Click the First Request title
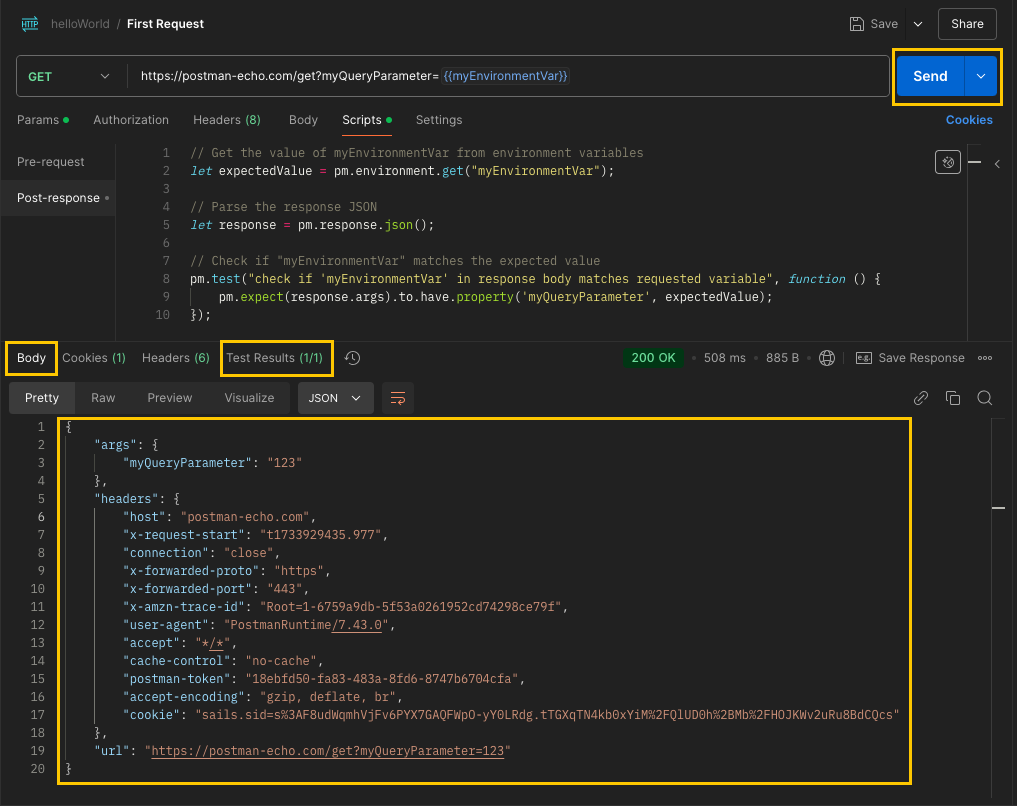This screenshot has width=1017, height=806. click(x=165, y=24)
